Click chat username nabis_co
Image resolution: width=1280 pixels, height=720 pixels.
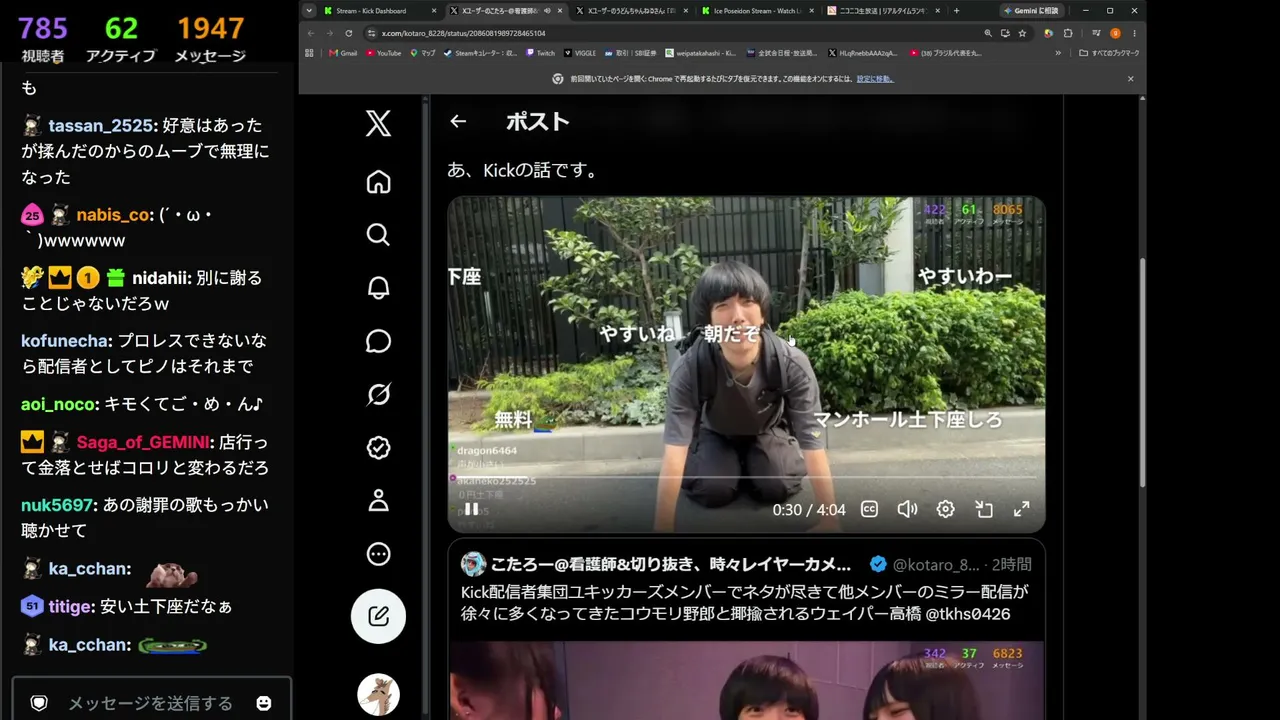[113, 215]
